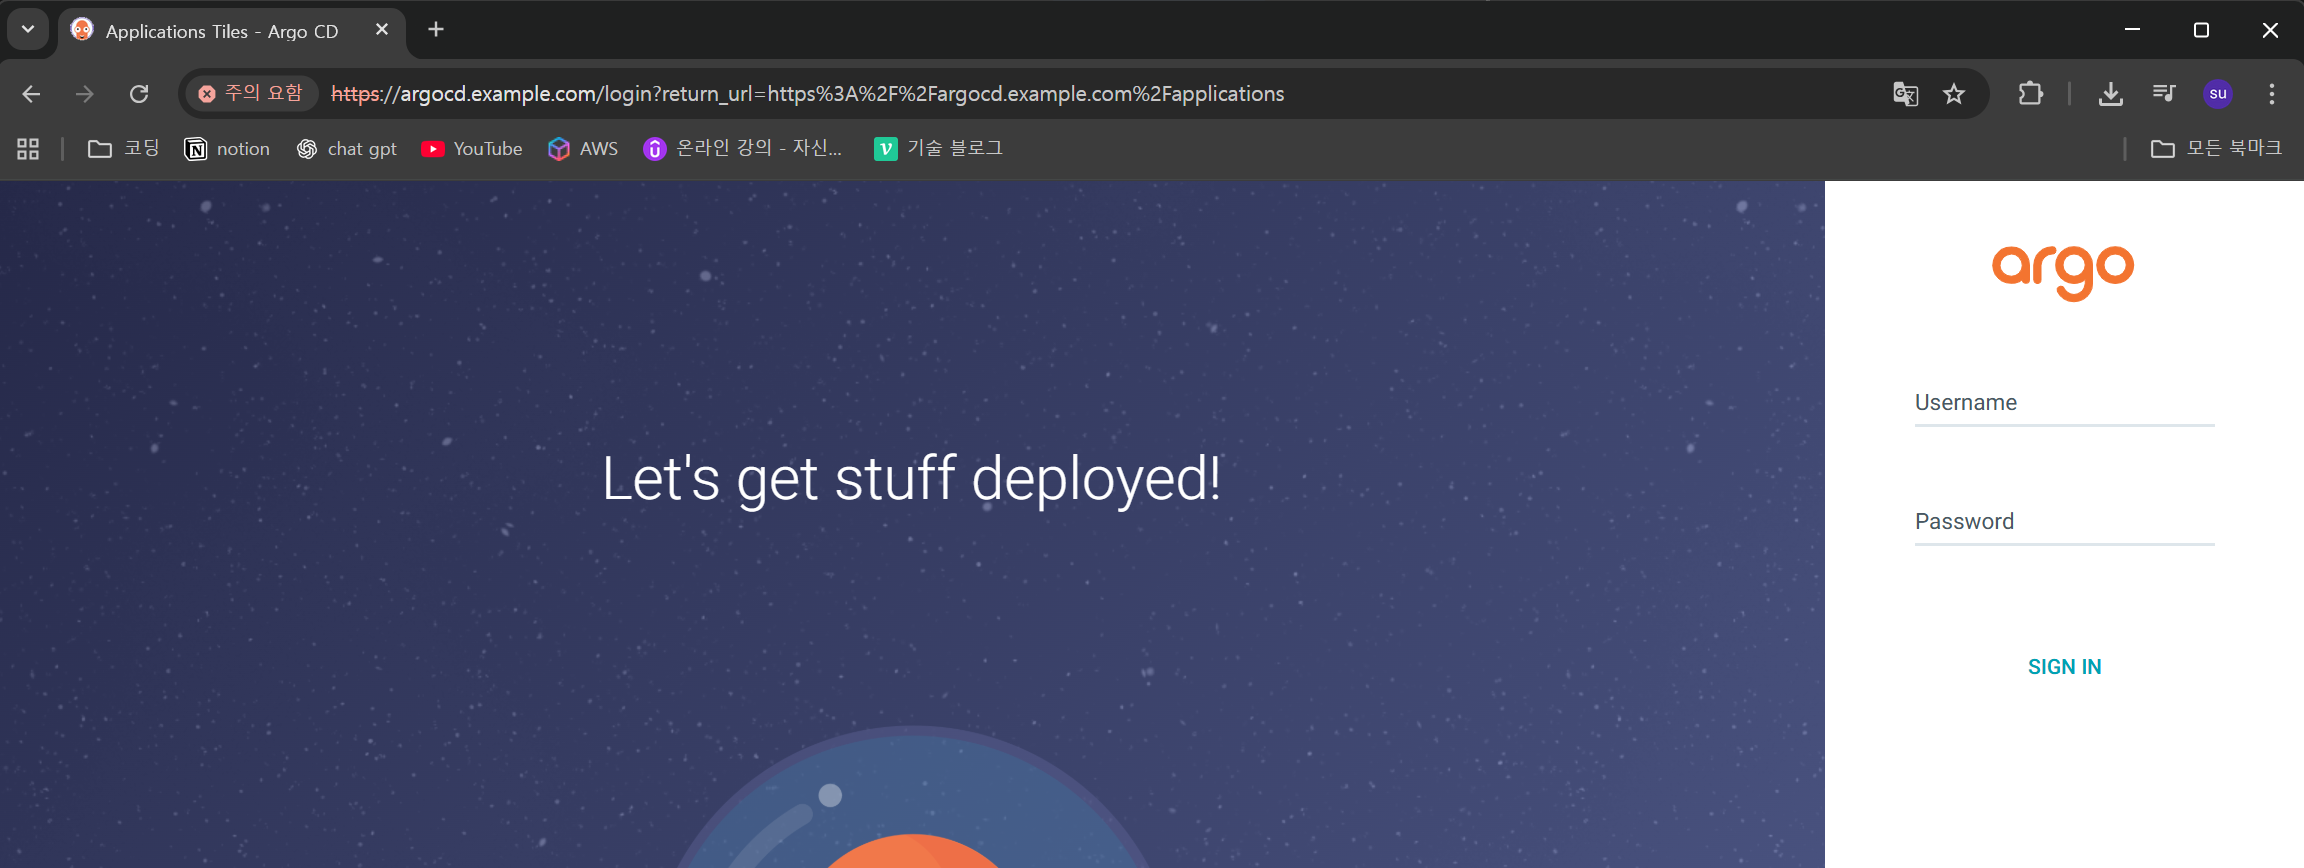Open the 온라인 강의 bookmark
The image size is (2304, 868).
point(743,149)
